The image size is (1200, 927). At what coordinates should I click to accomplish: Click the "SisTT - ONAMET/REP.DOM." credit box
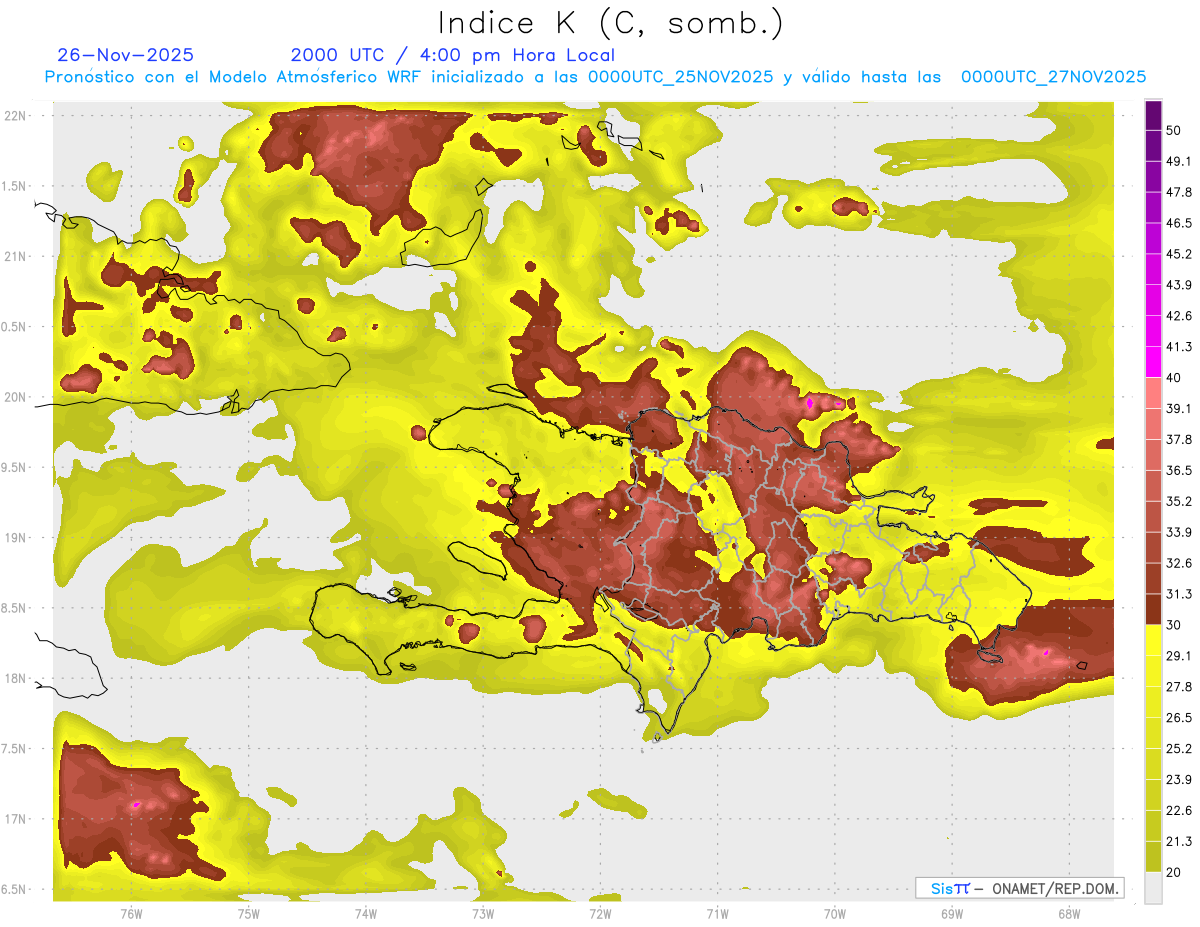tap(1019, 888)
